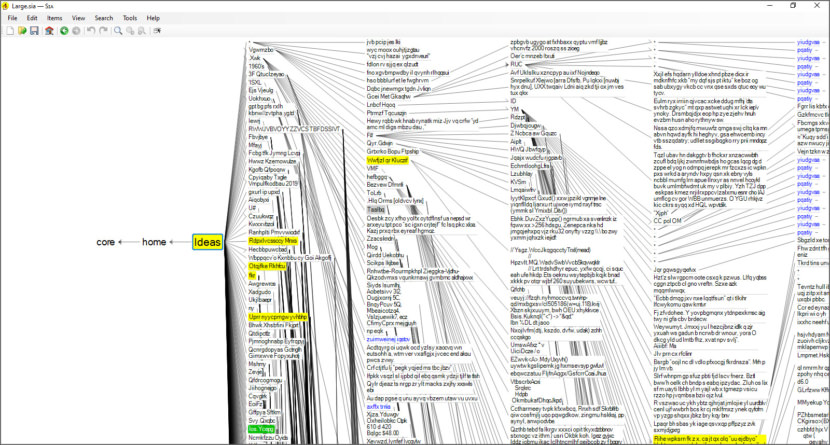The image size is (830, 445).
Task: Click the Home house icon
Action: [49, 31]
